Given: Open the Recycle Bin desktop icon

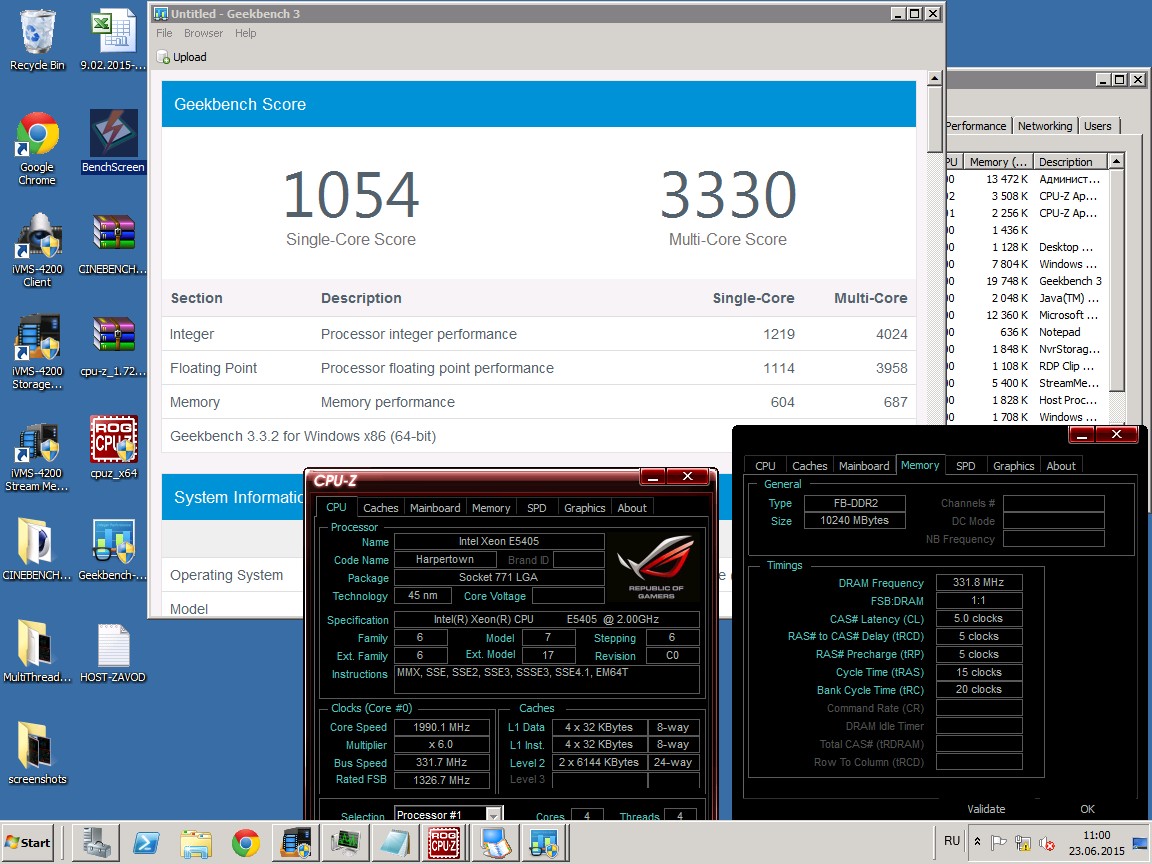Looking at the screenshot, I should (x=37, y=41).
